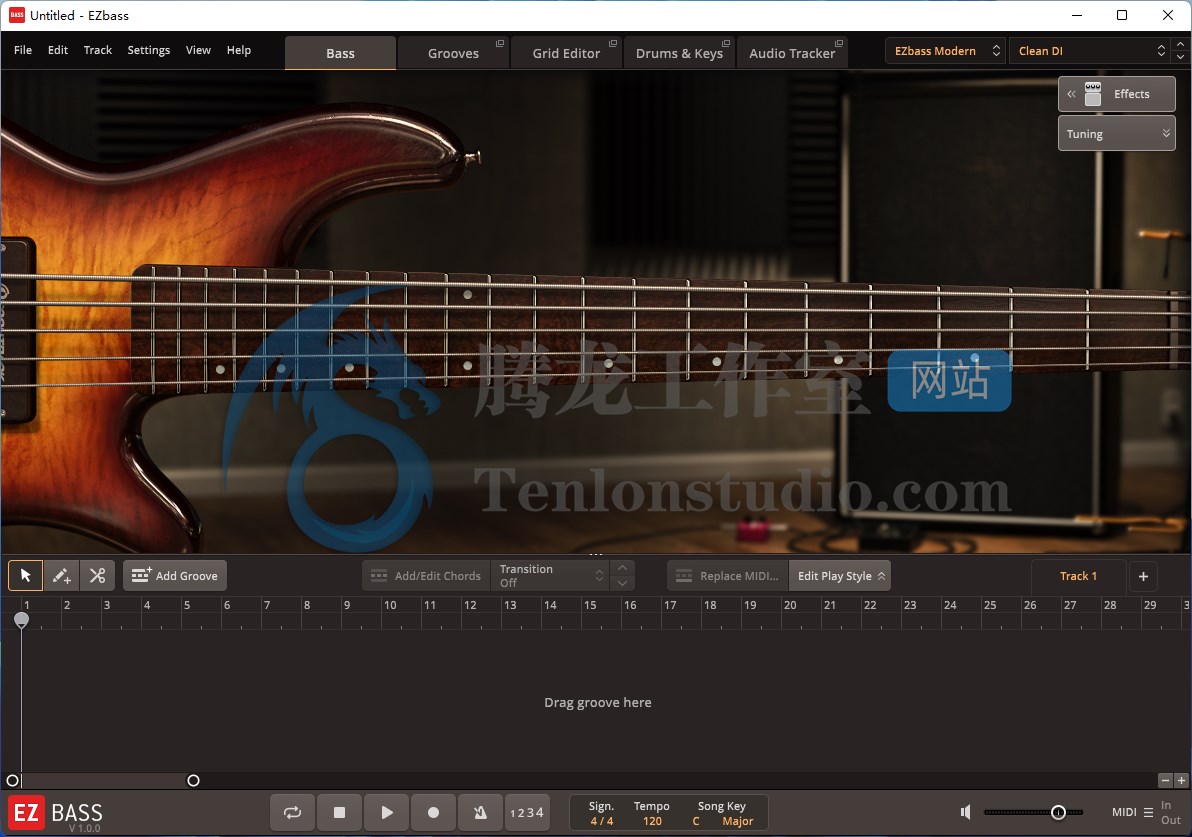Open the View menu
This screenshot has width=1192, height=837.
coord(198,50)
